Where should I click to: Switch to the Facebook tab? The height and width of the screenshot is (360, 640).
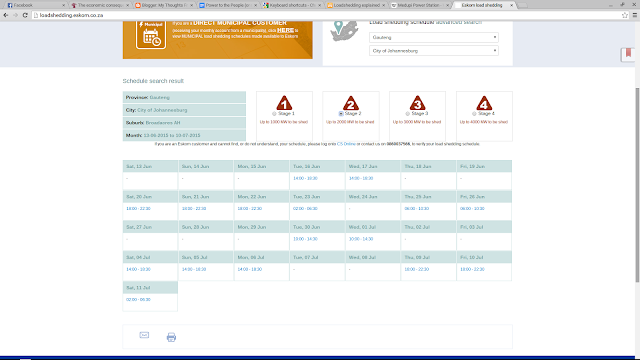(35, 5)
